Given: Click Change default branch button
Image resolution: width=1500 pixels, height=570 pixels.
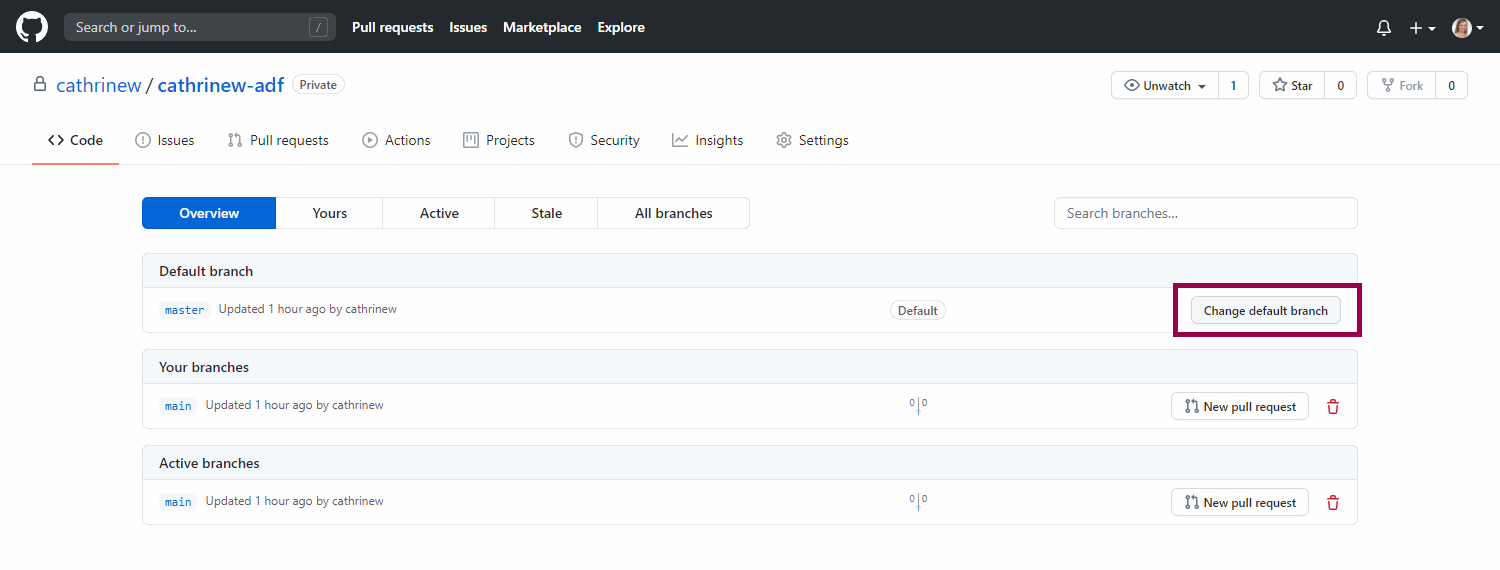Looking at the screenshot, I should [1265, 311].
